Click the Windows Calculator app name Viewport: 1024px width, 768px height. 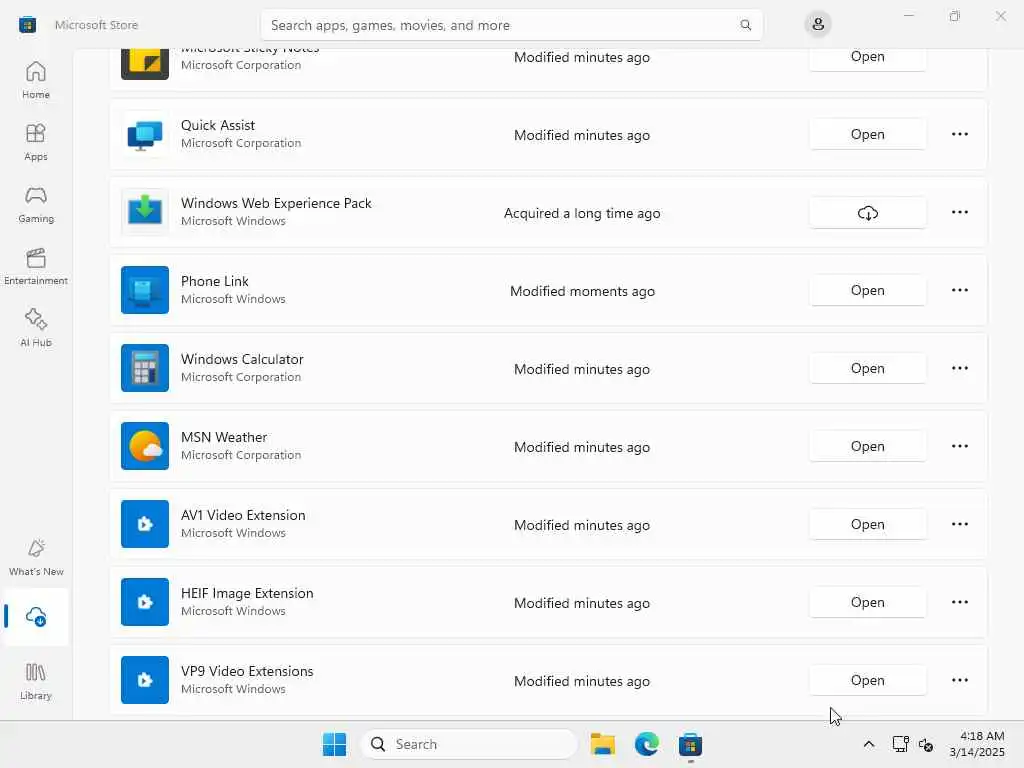click(x=242, y=359)
